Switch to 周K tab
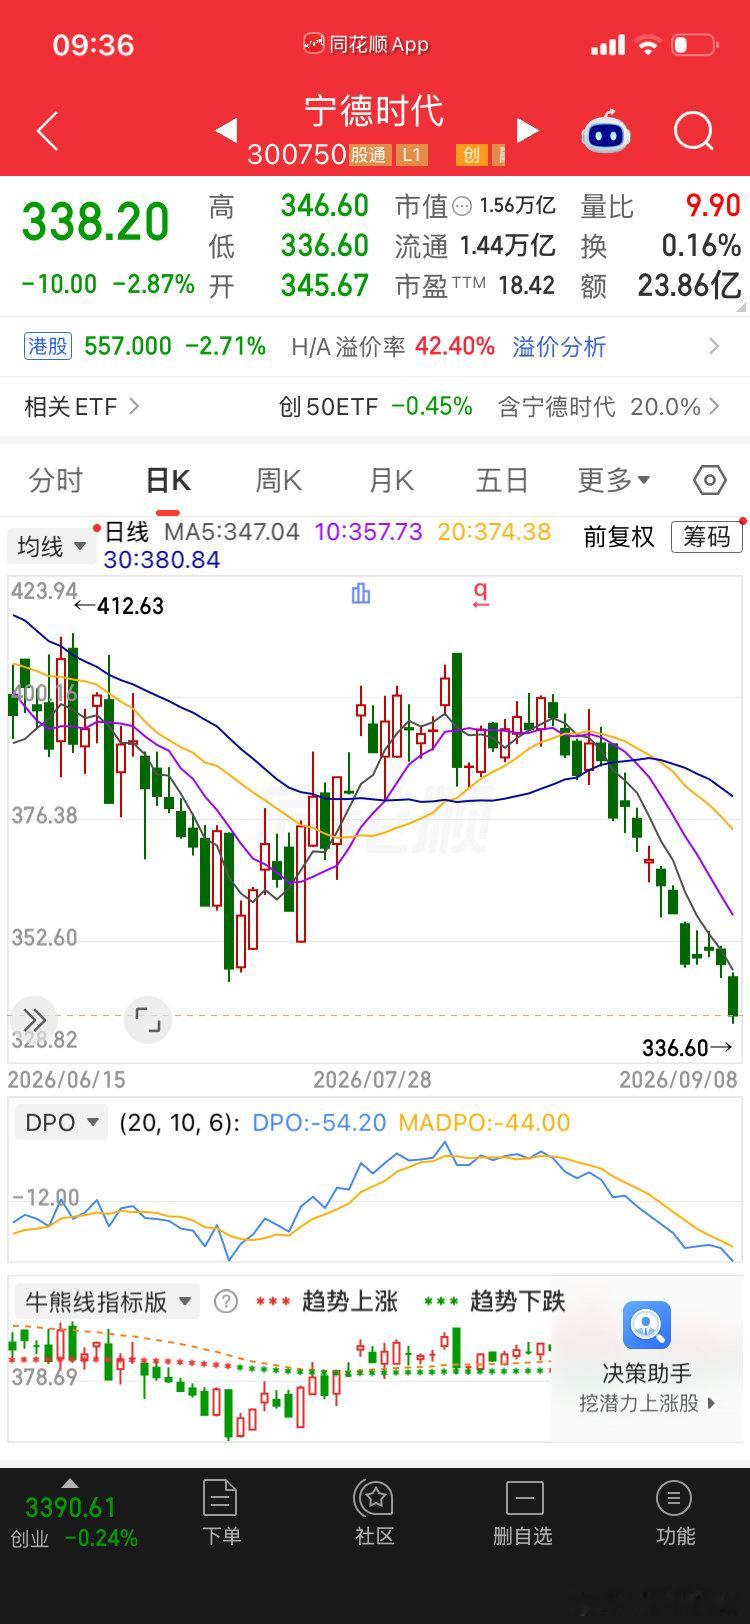 (279, 480)
